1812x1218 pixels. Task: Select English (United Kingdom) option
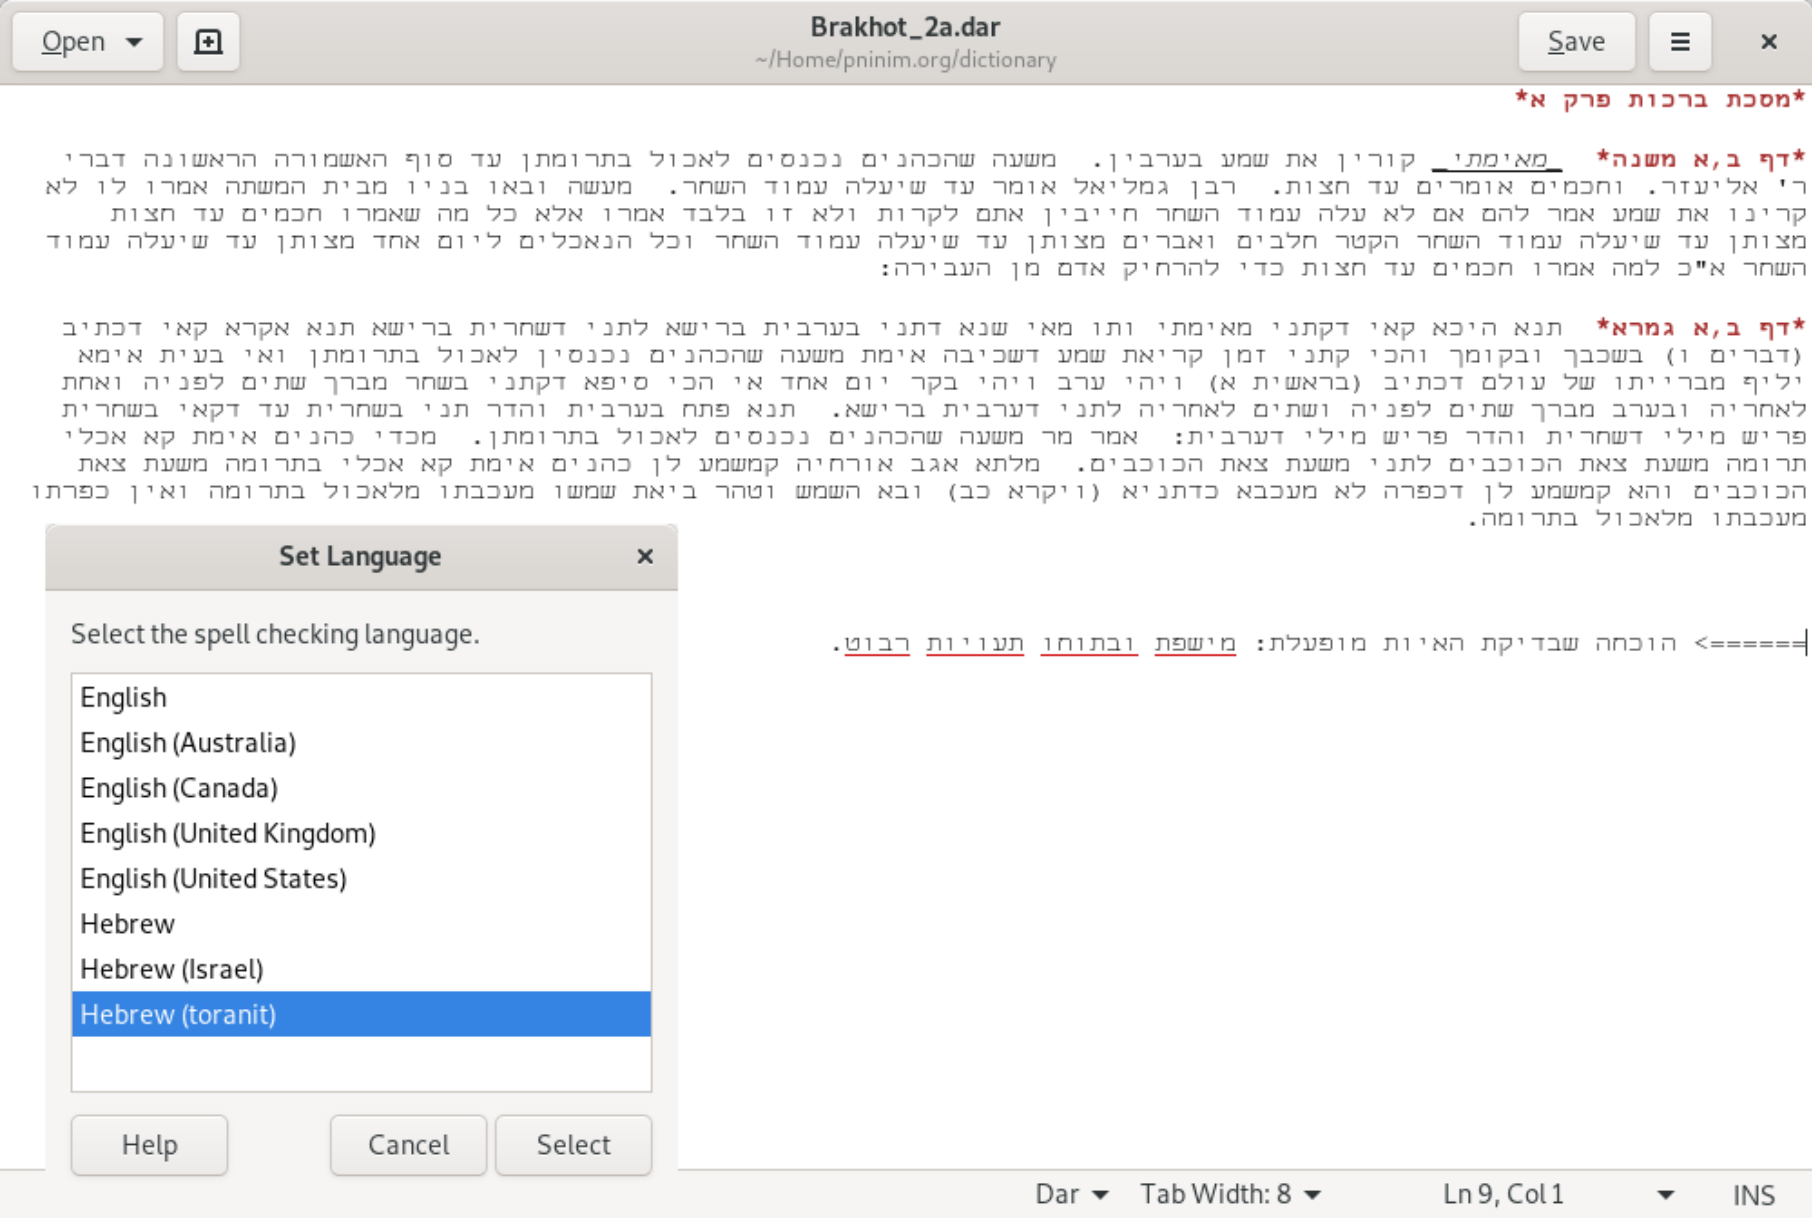tap(228, 833)
